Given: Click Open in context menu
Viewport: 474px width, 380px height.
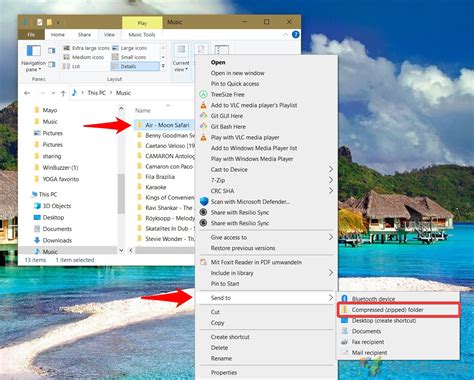Looking at the screenshot, I should pos(218,62).
